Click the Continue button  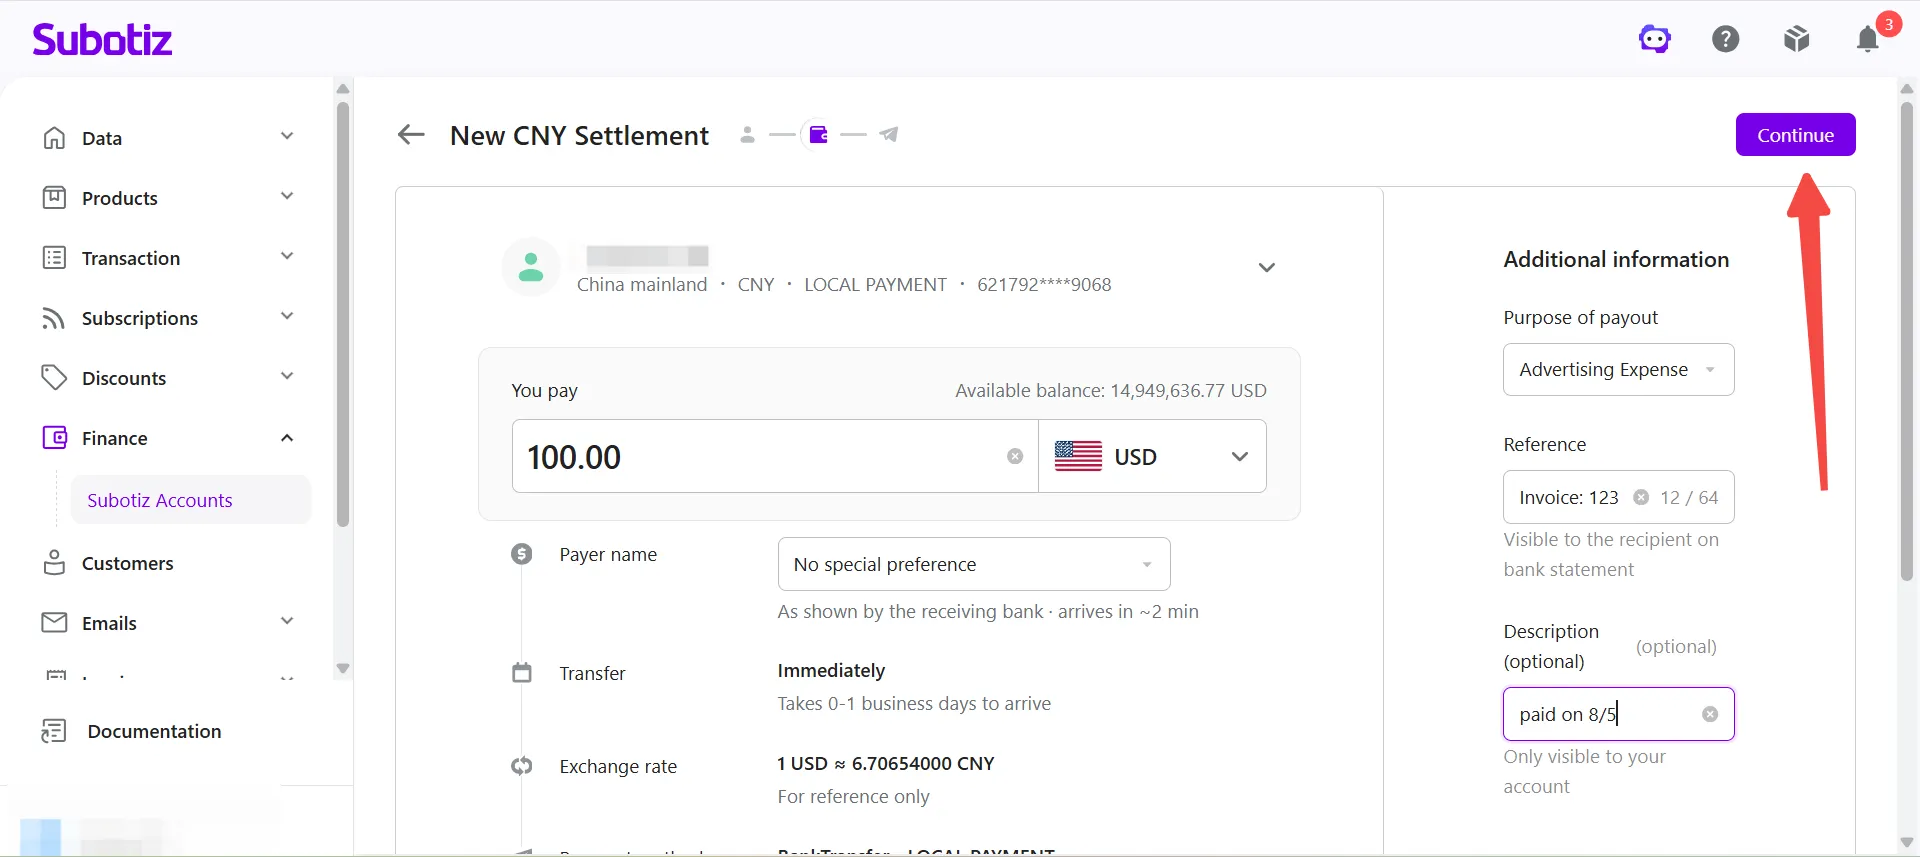[x=1795, y=135]
